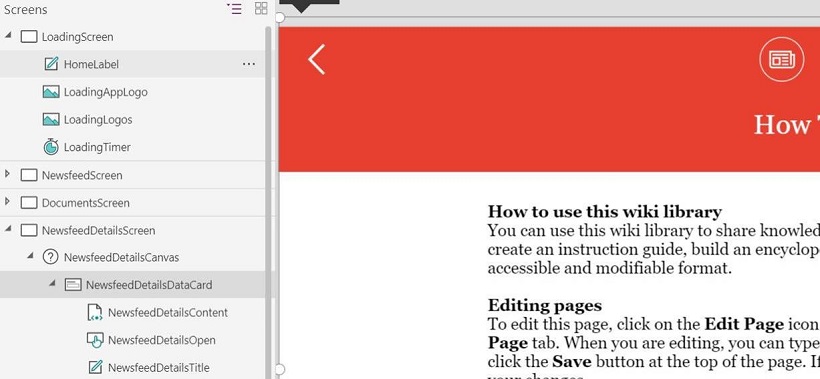This screenshot has height=379, width=820.
Task: Click the newspaper icon in the red header
Action: (781, 60)
